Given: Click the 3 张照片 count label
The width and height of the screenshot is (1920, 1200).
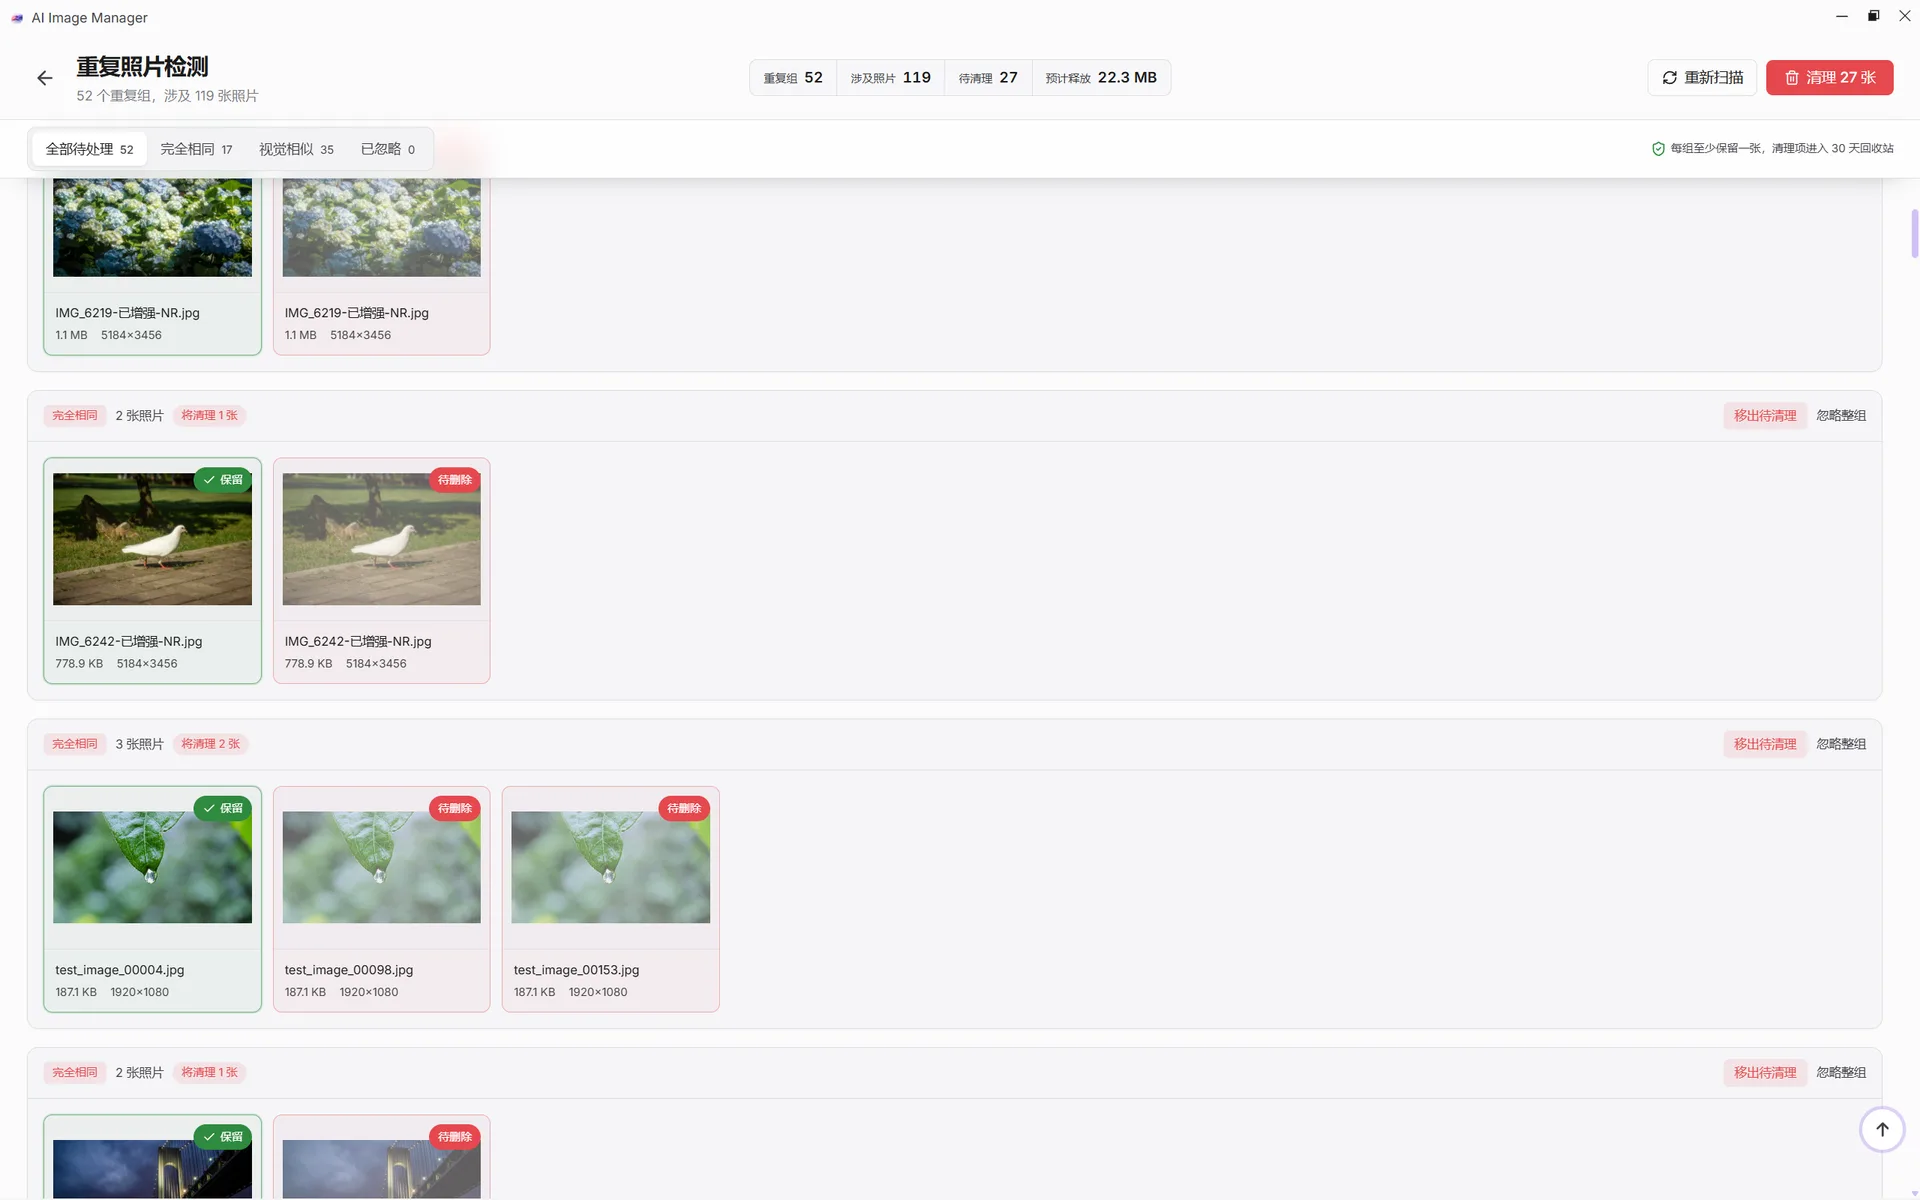Looking at the screenshot, I should pos(139,744).
